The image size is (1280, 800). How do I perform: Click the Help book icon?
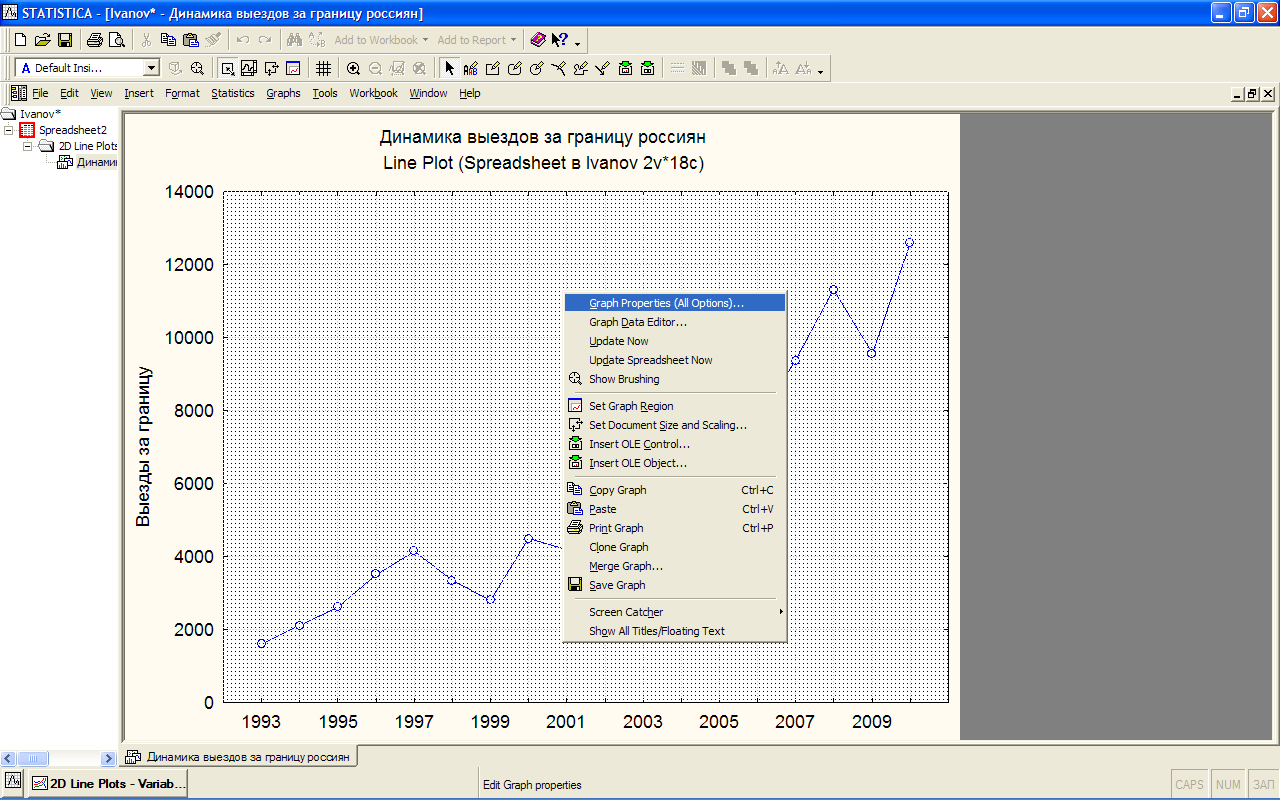[x=538, y=40]
